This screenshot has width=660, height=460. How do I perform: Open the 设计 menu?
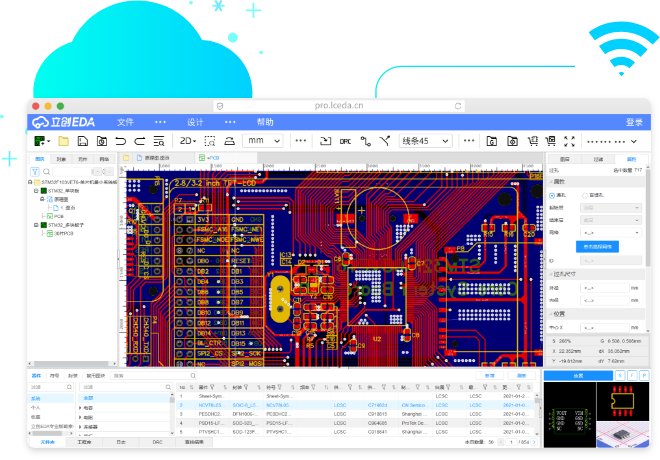[195, 122]
